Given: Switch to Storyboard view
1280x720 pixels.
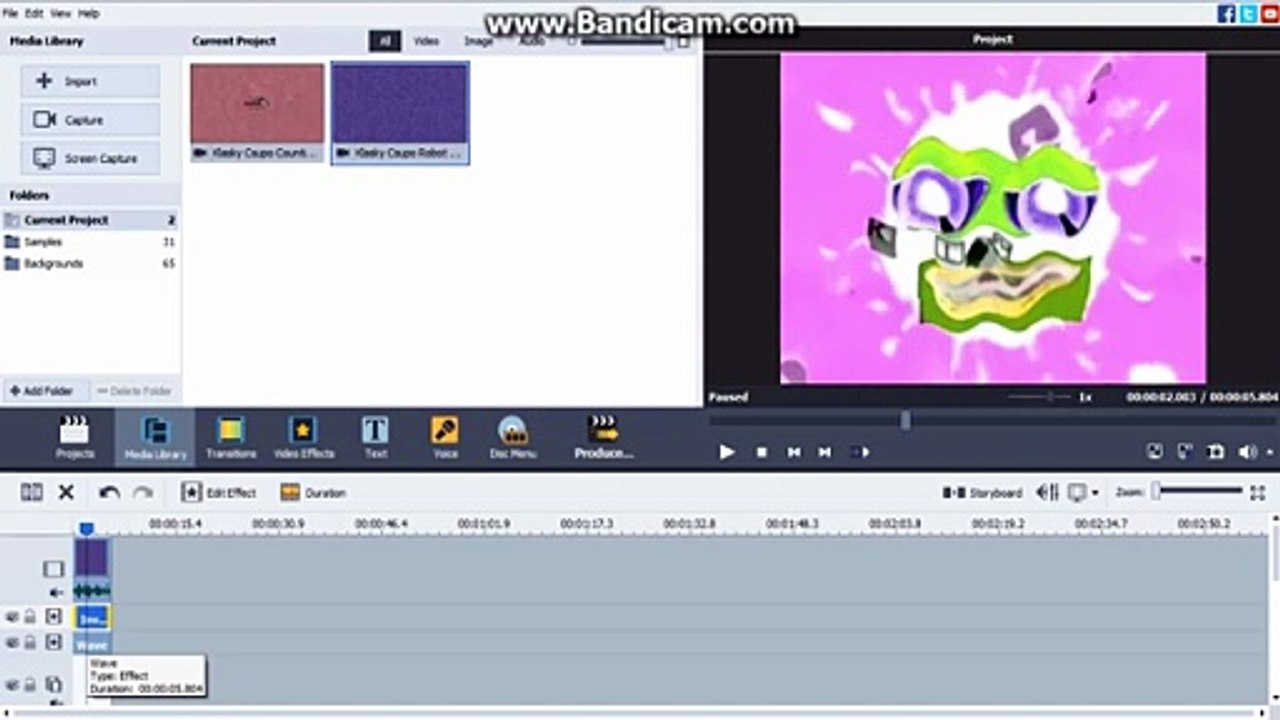Looking at the screenshot, I should pyautogui.click(x=982, y=492).
